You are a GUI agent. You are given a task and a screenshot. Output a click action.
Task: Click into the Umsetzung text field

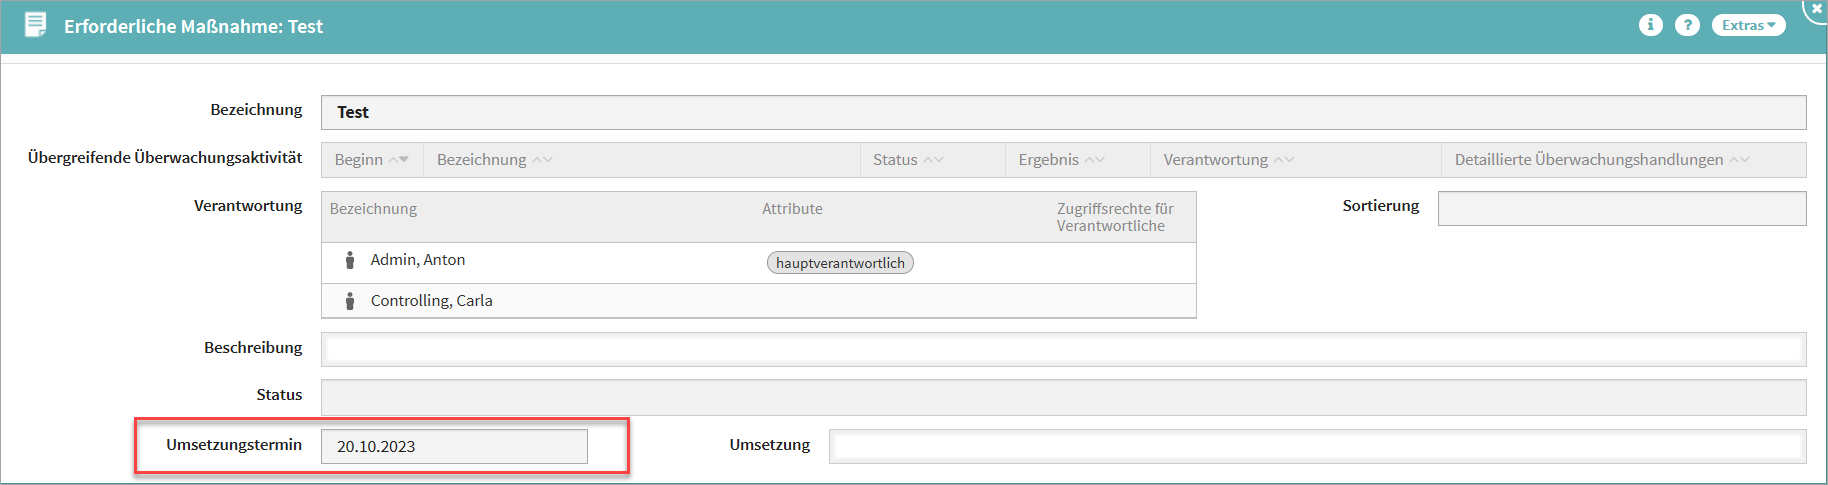(x=1317, y=446)
